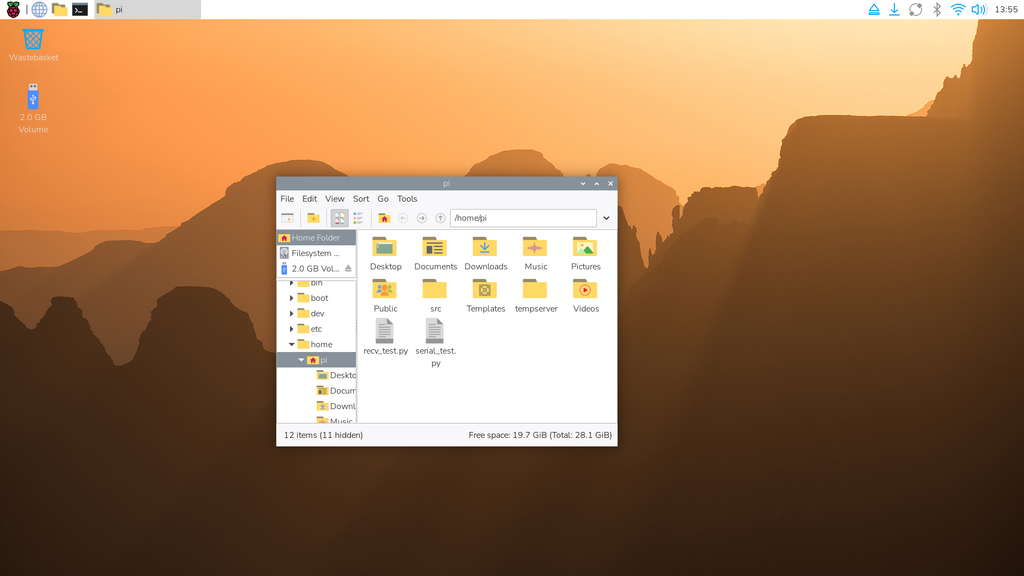
Task: Click the New Window toolbar icon
Action: tap(287, 218)
